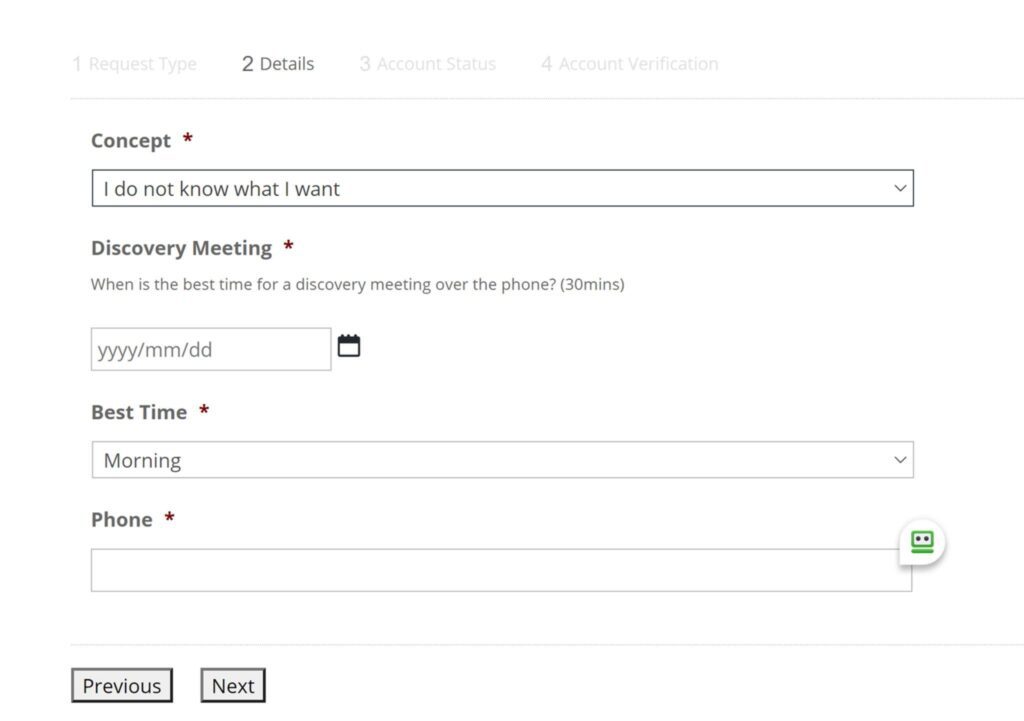Select the Details step tab
The width and height of the screenshot is (1024, 721).
[x=277, y=64]
